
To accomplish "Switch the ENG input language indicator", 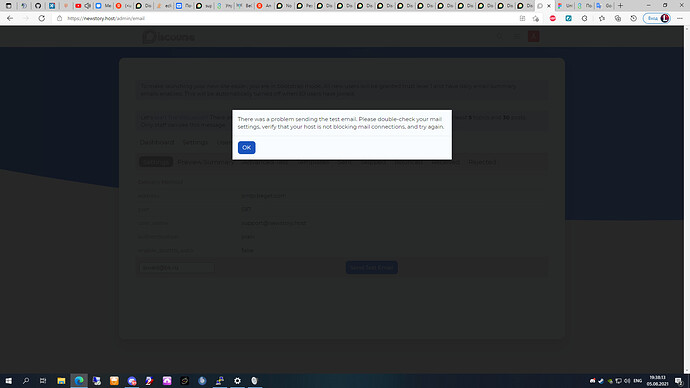I will click(x=638, y=381).
